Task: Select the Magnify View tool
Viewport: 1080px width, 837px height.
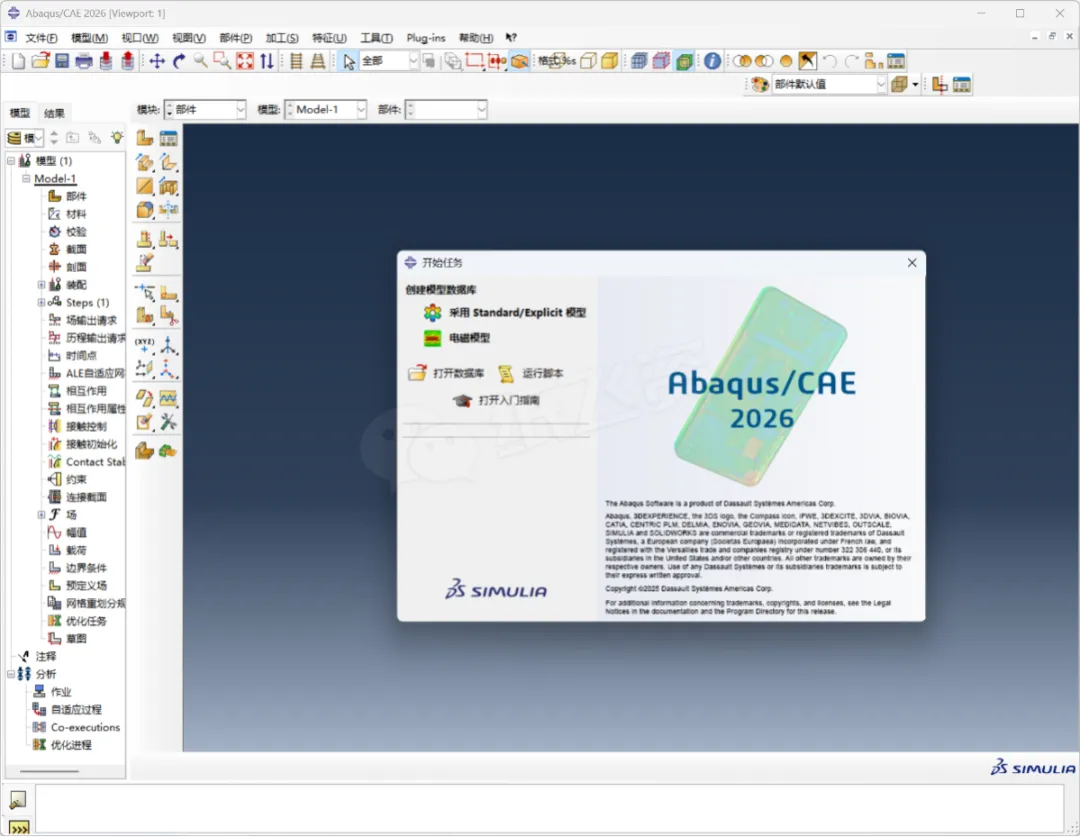Action: (x=200, y=61)
